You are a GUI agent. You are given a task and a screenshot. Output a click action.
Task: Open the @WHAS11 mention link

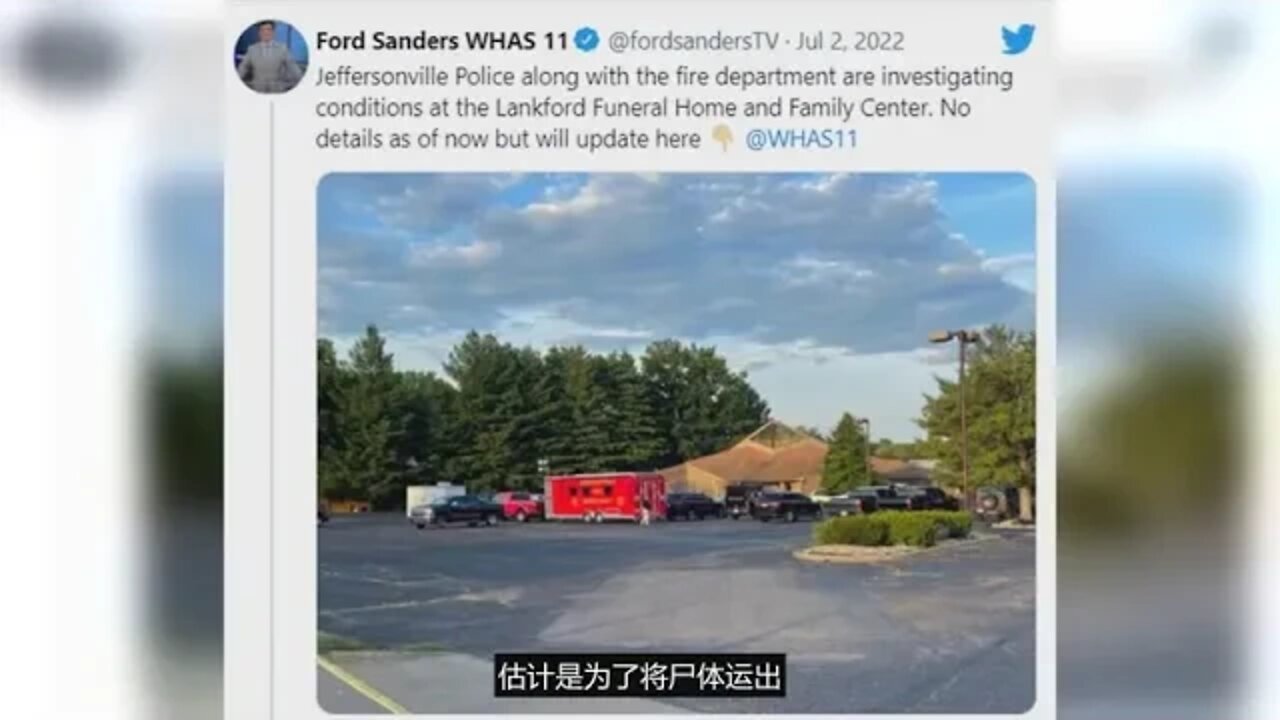[x=801, y=139]
